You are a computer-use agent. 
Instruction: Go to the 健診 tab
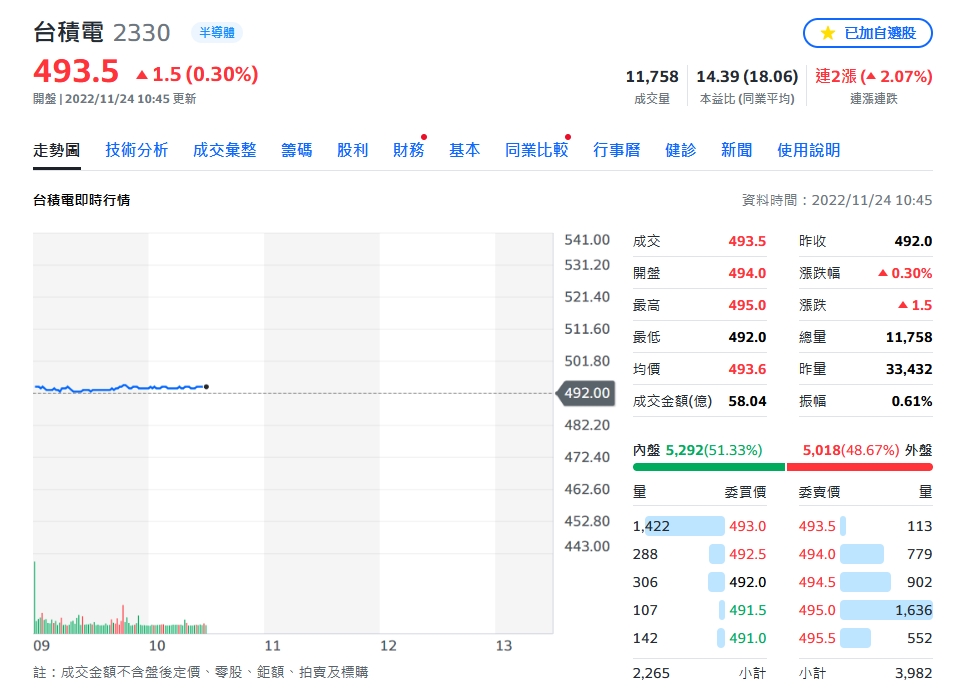(x=680, y=150)
